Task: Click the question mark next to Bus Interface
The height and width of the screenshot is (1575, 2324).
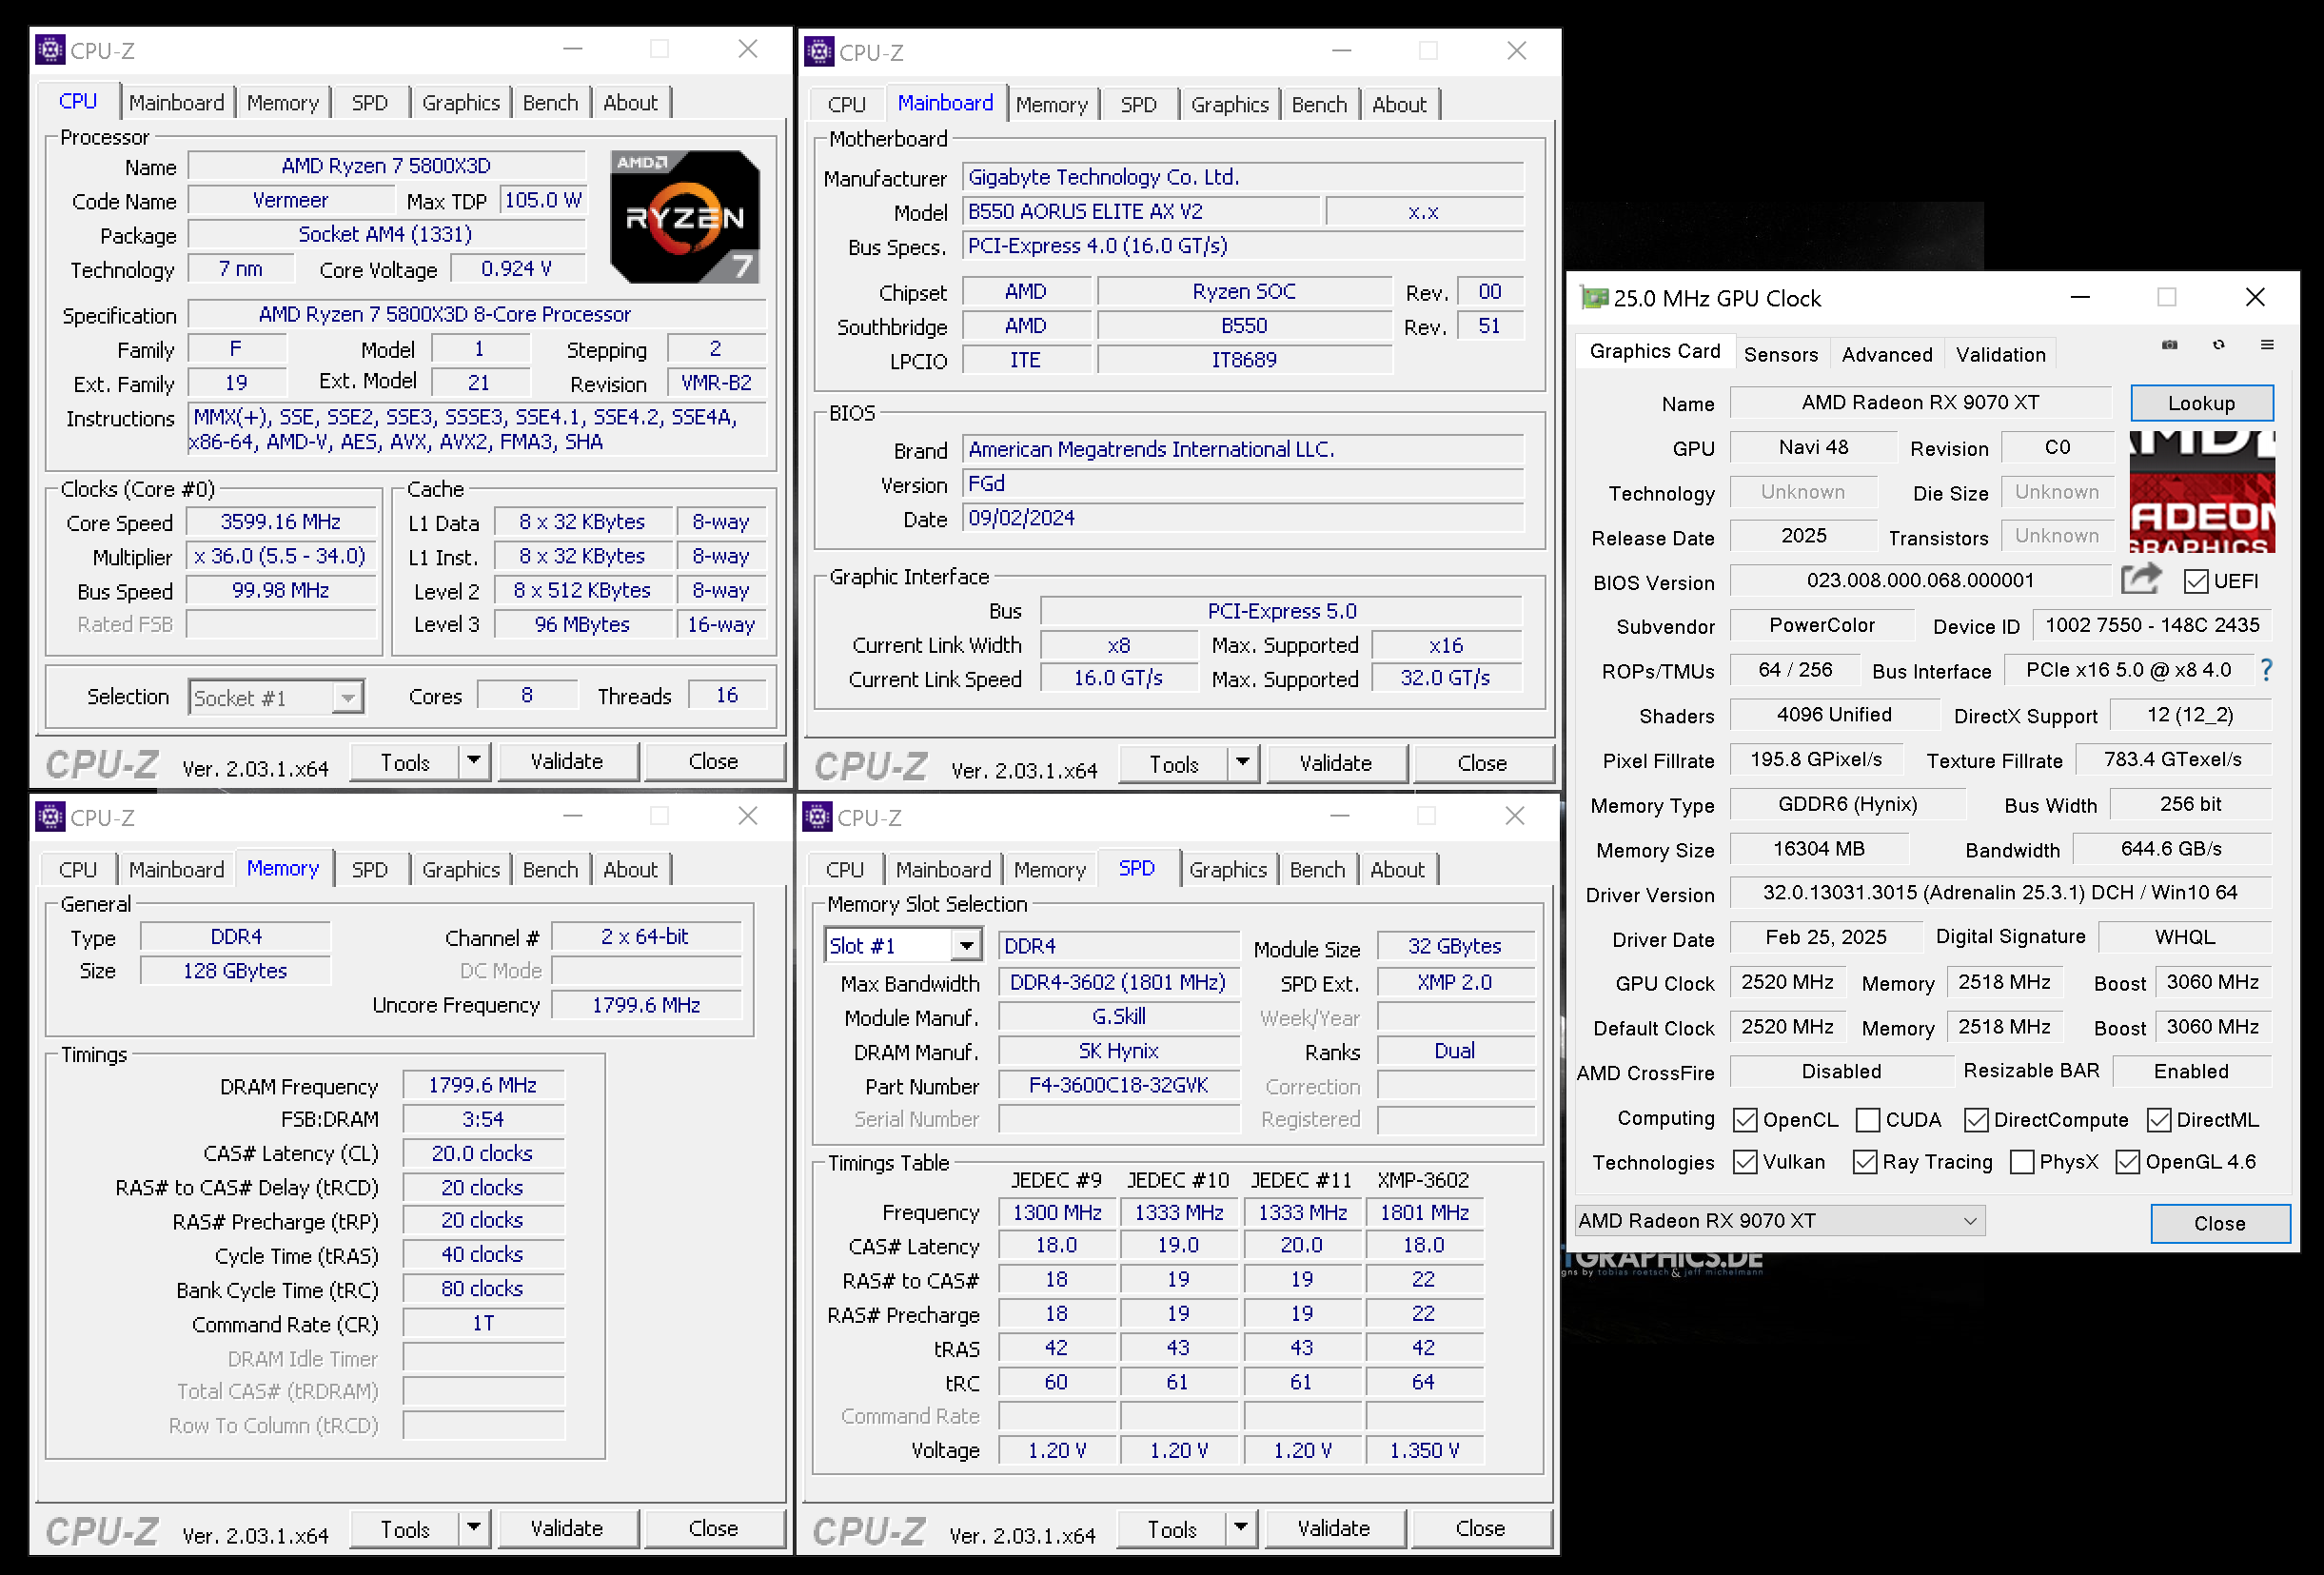Action: [2266, 670]
